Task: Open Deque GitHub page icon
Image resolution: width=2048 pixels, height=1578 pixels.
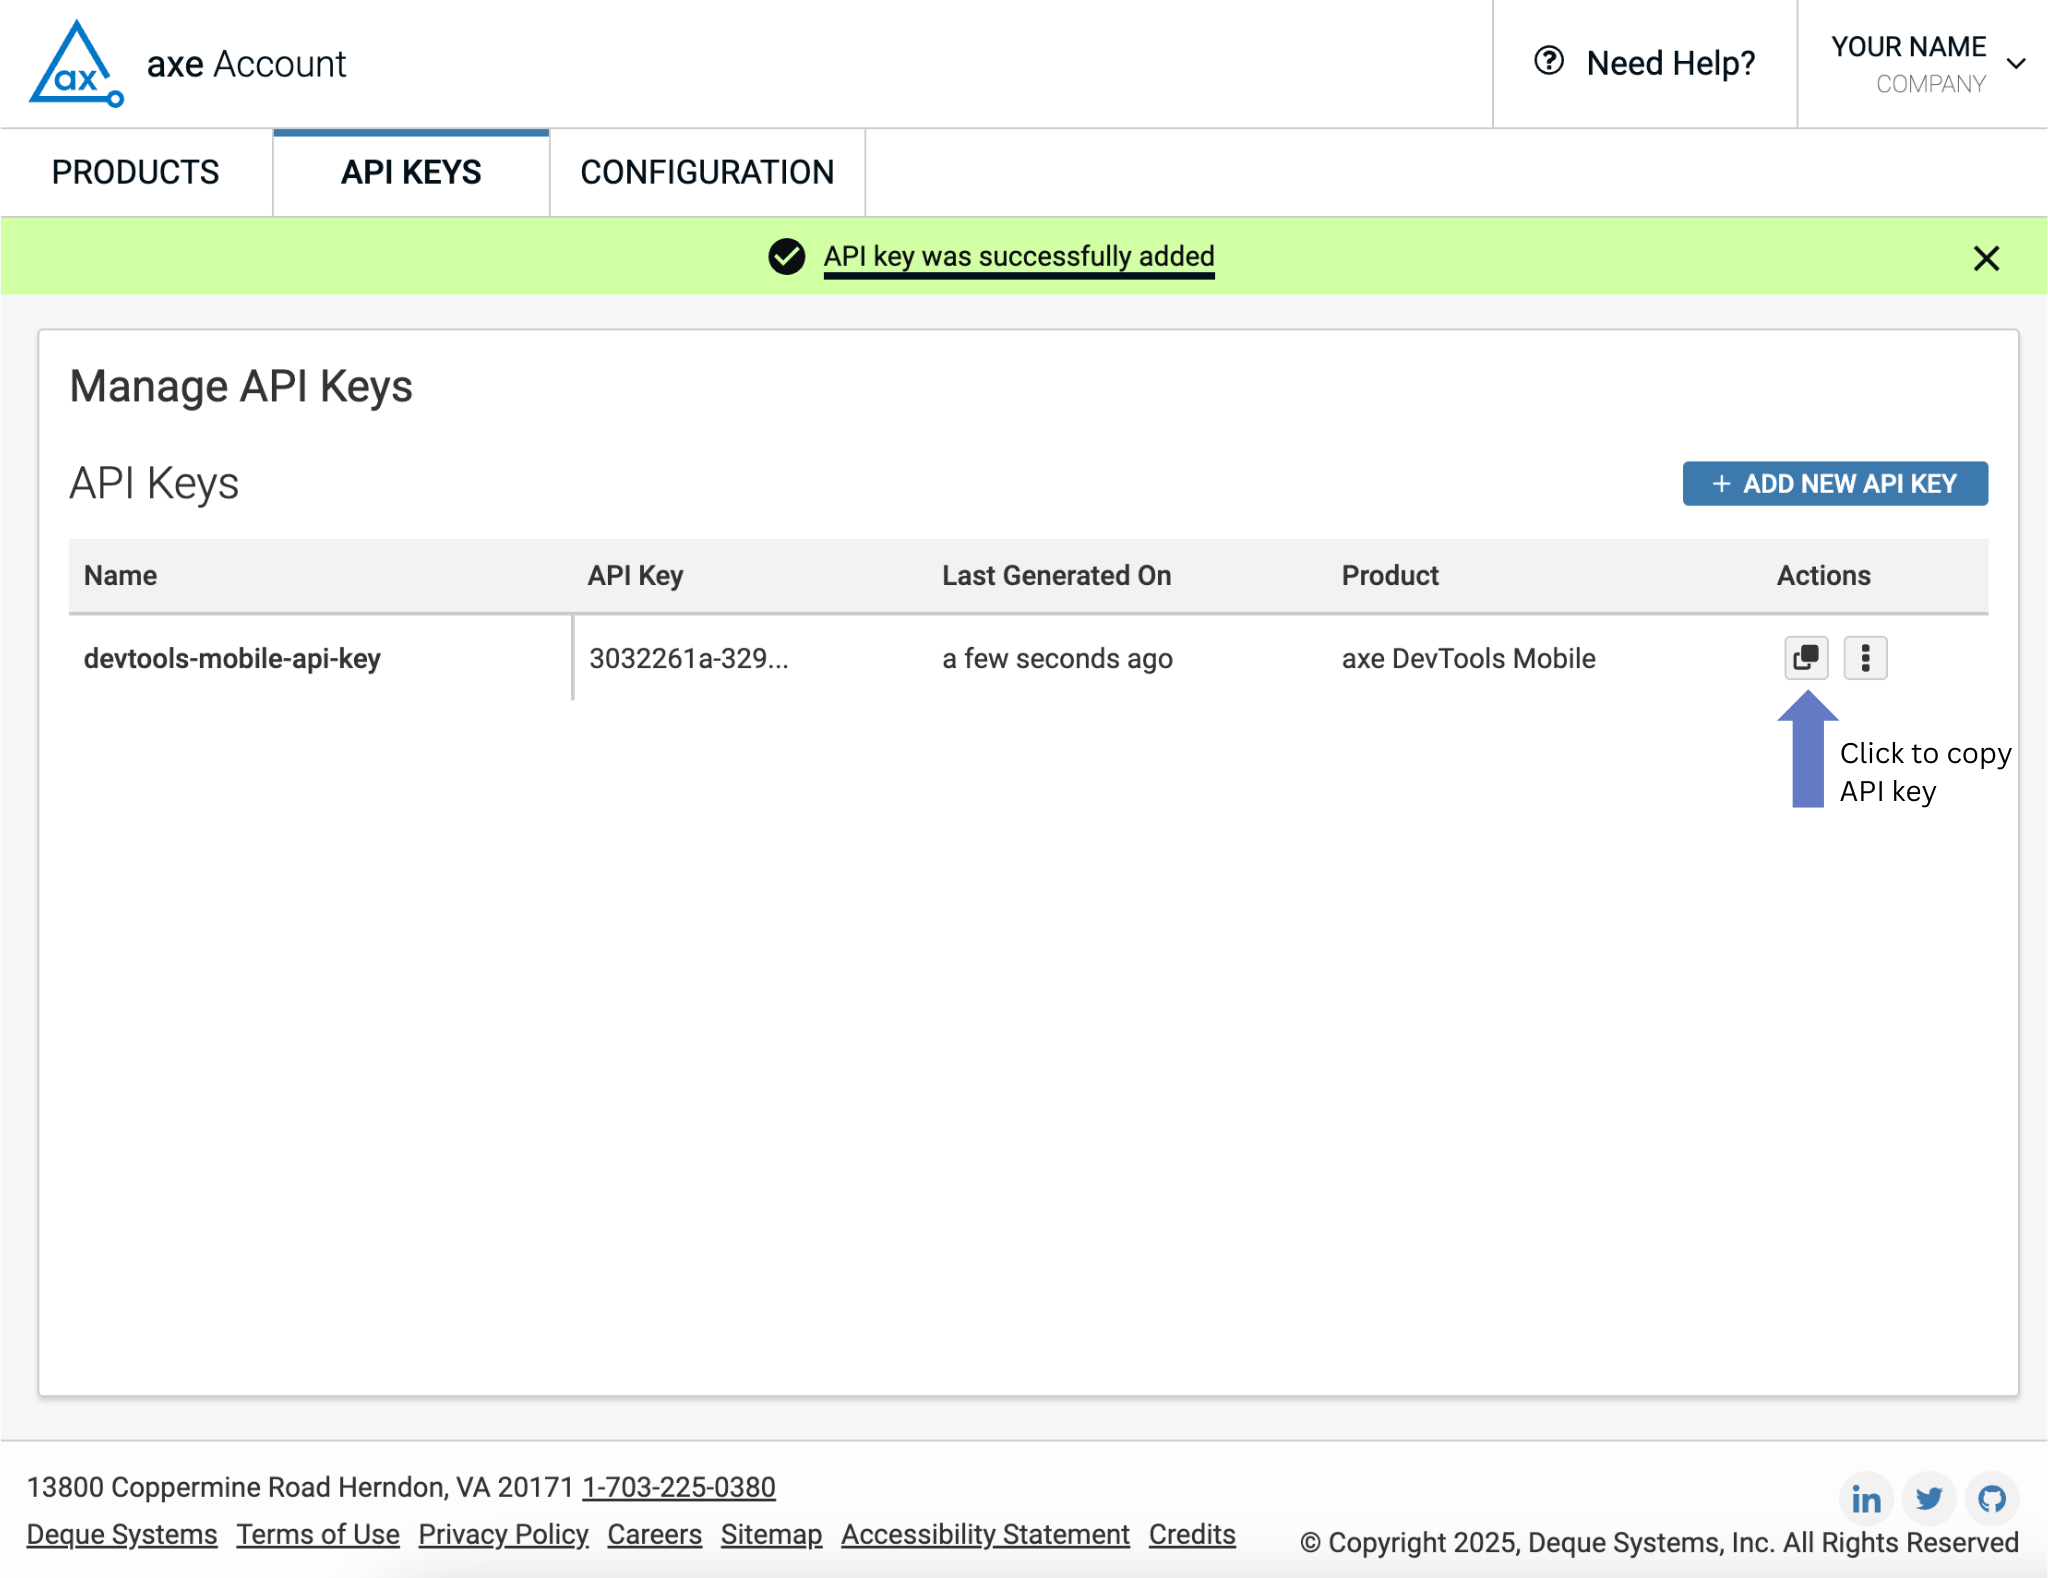Action: click(x=1991, y=1498)
